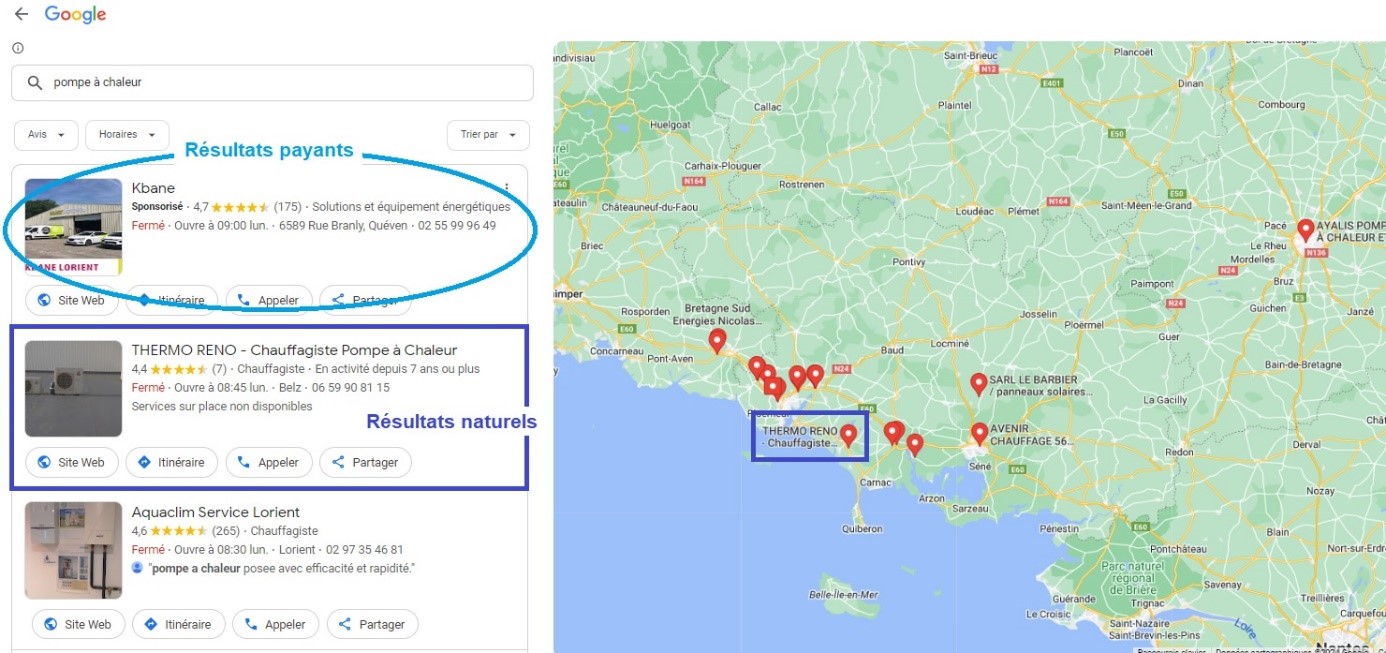Click the Dinan label on the map
The width and height of the screenshot is (1386, 653).
tap(1190, 84)
